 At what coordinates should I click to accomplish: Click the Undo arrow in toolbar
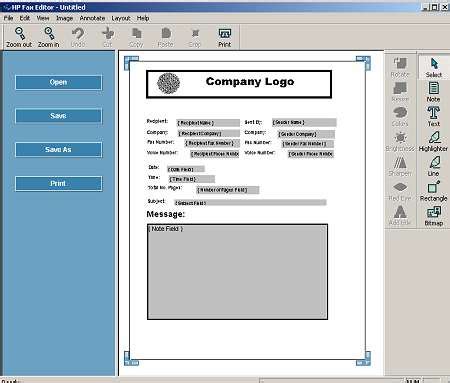click(78, 37)
